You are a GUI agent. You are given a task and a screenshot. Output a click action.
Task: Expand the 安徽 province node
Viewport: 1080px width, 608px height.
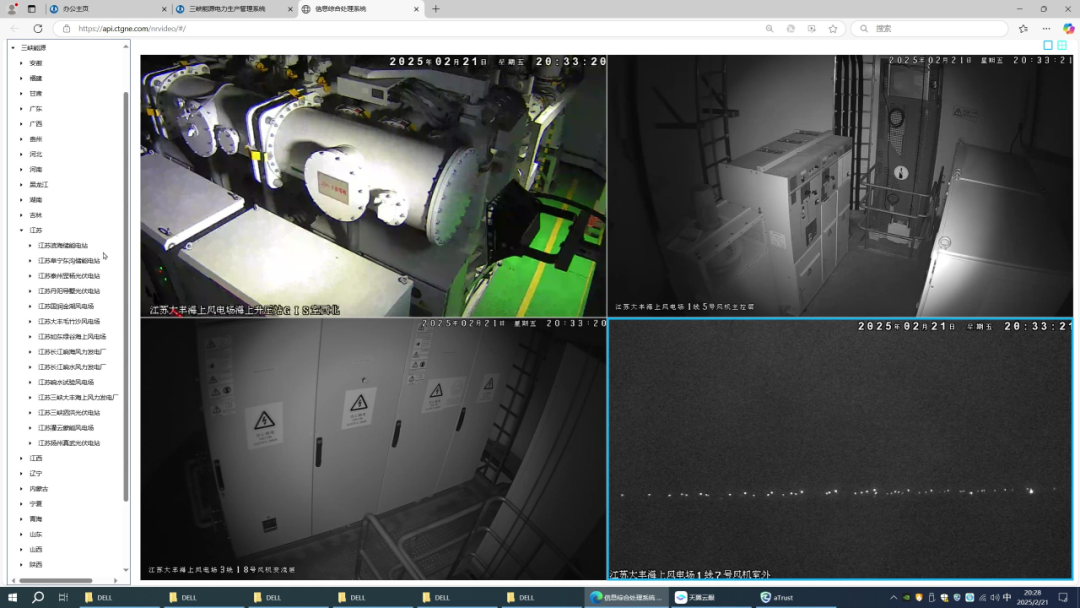tap(21, 63)
